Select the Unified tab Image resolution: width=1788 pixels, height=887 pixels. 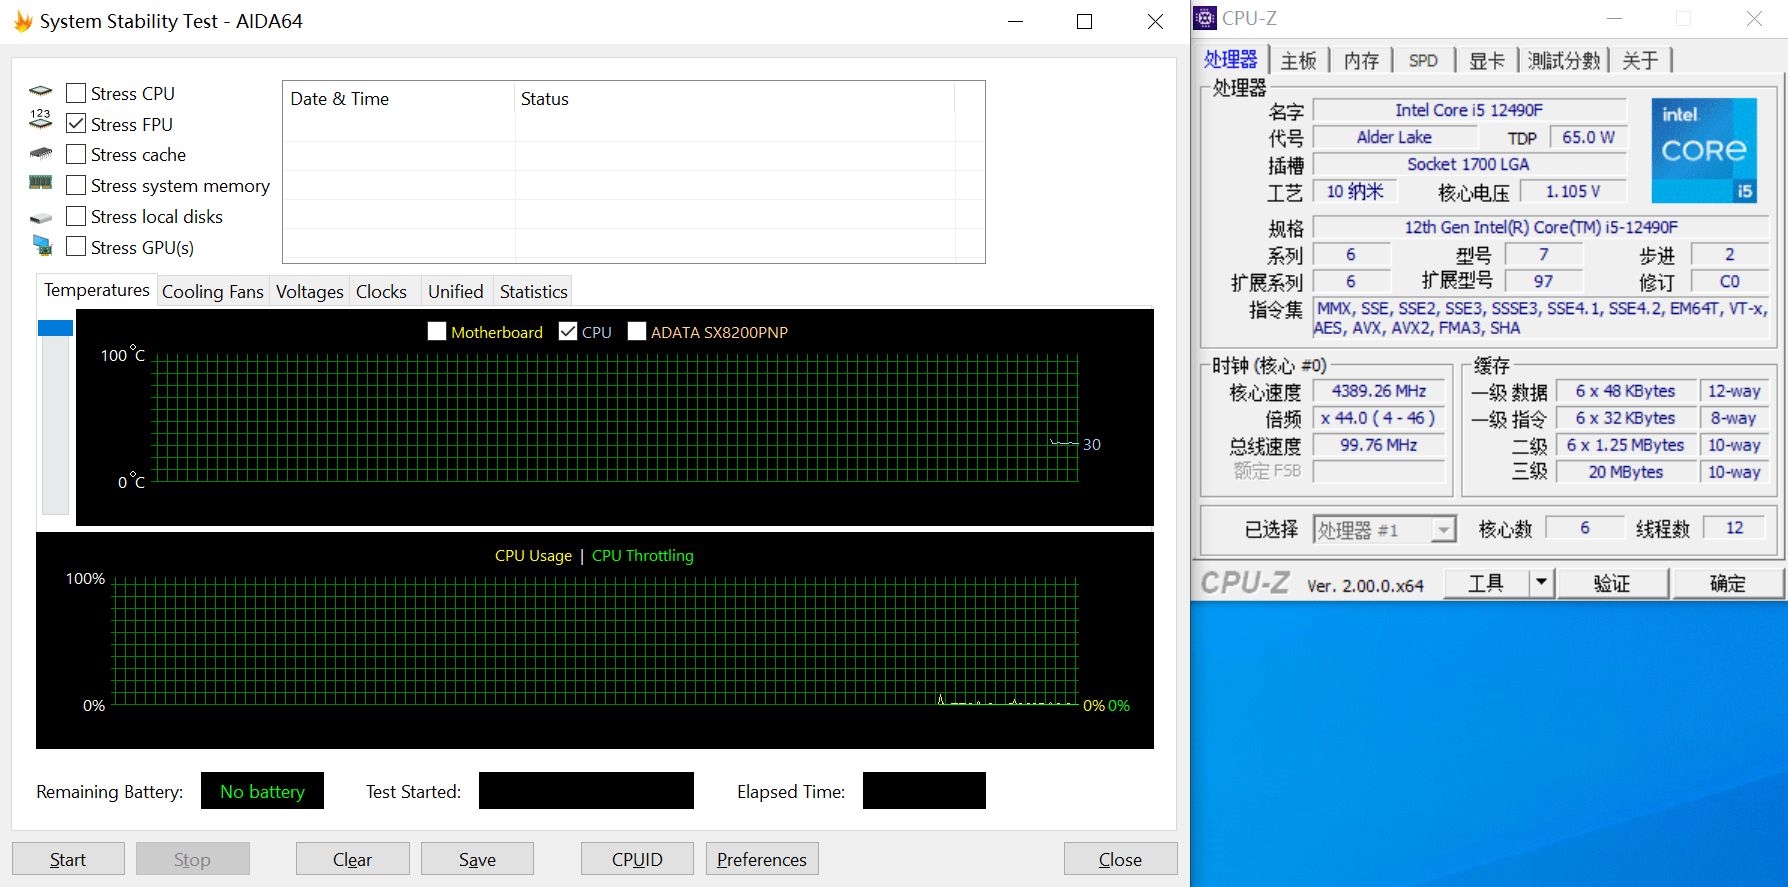(x=455, y=291)
